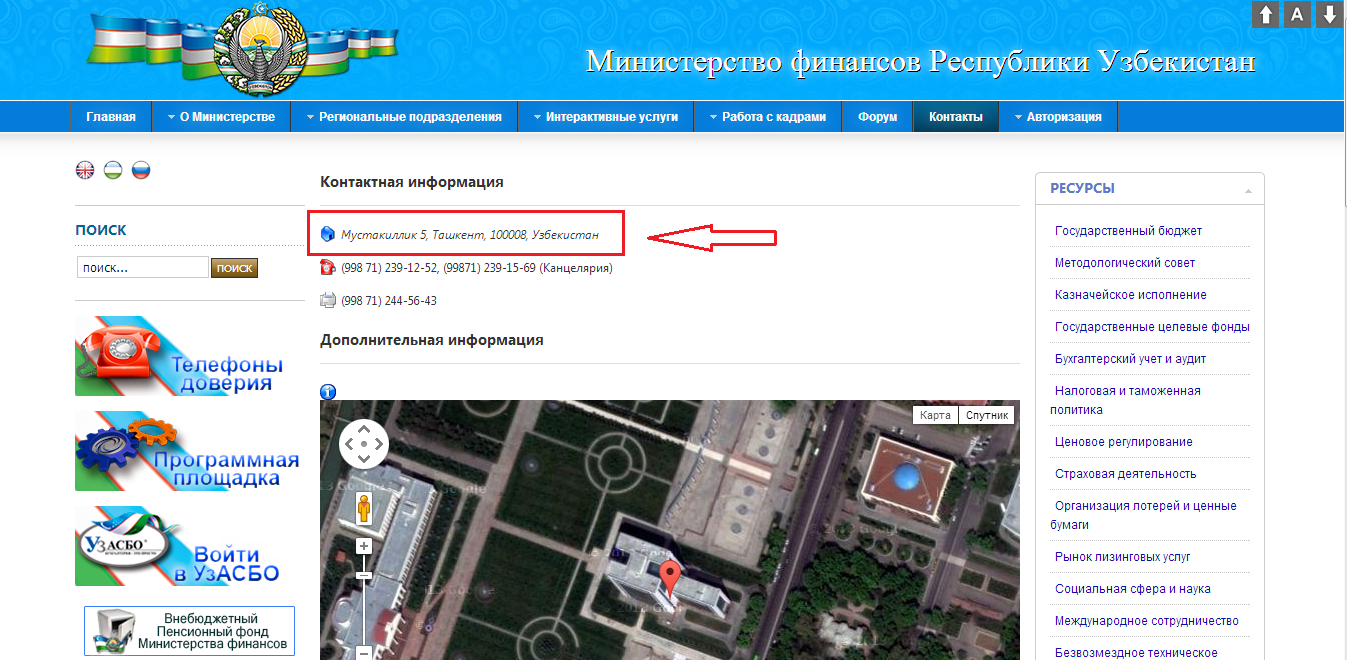
Task: Reset font size with the A icon
Action: 1297,14
